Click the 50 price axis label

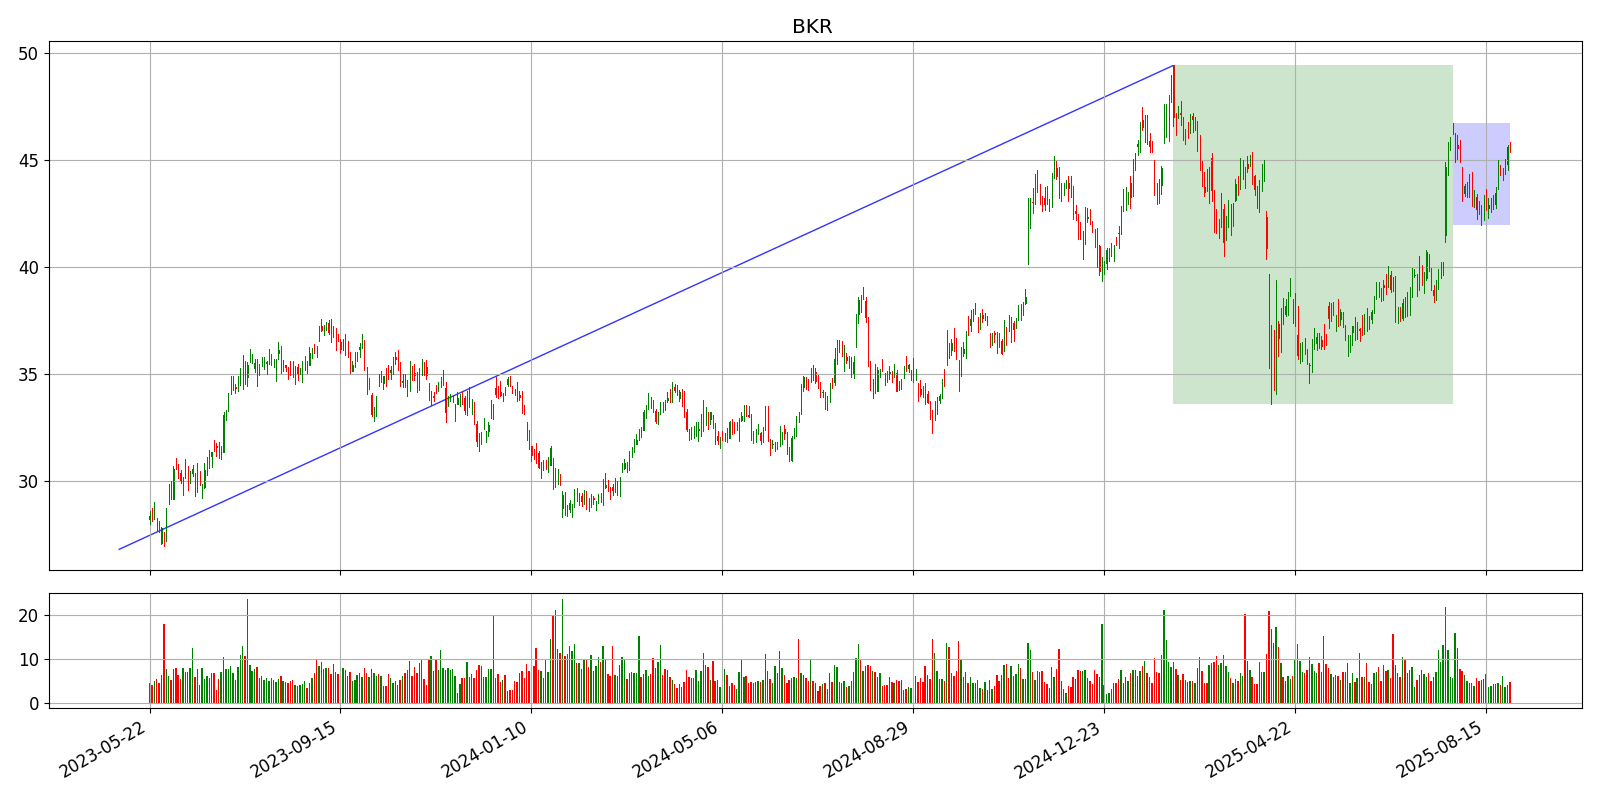(x=28, y=53)
